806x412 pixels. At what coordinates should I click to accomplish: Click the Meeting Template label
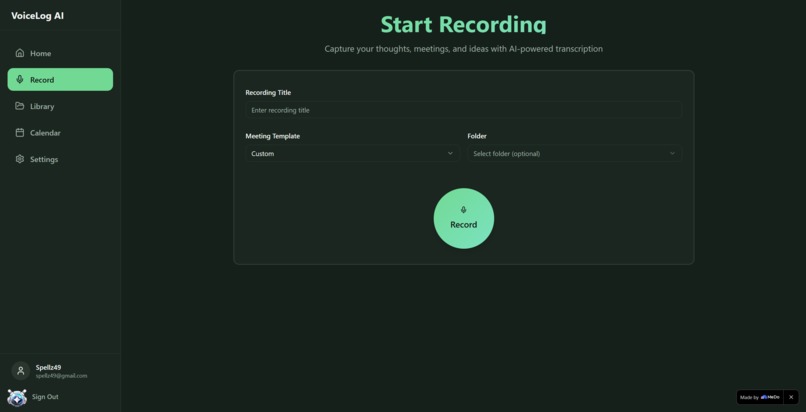coord(272,136)
